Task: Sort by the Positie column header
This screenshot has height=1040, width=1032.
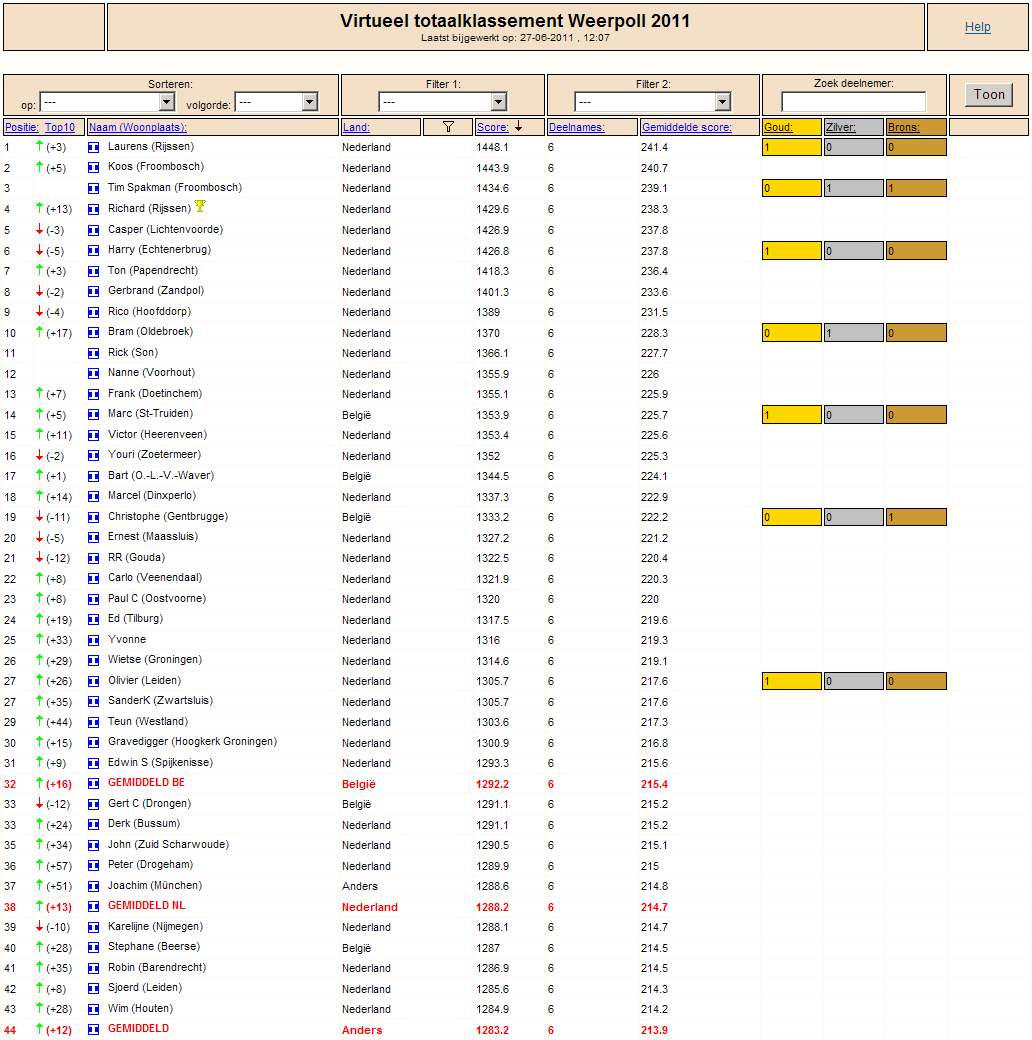Action: coord(22,127)
